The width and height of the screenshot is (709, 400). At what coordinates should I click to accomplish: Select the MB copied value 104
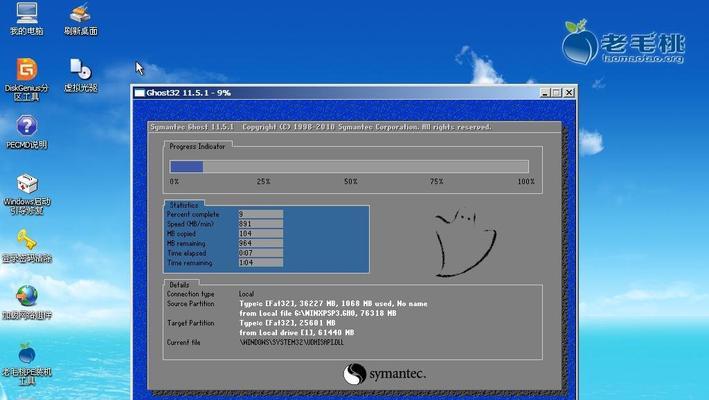point(260,234)
